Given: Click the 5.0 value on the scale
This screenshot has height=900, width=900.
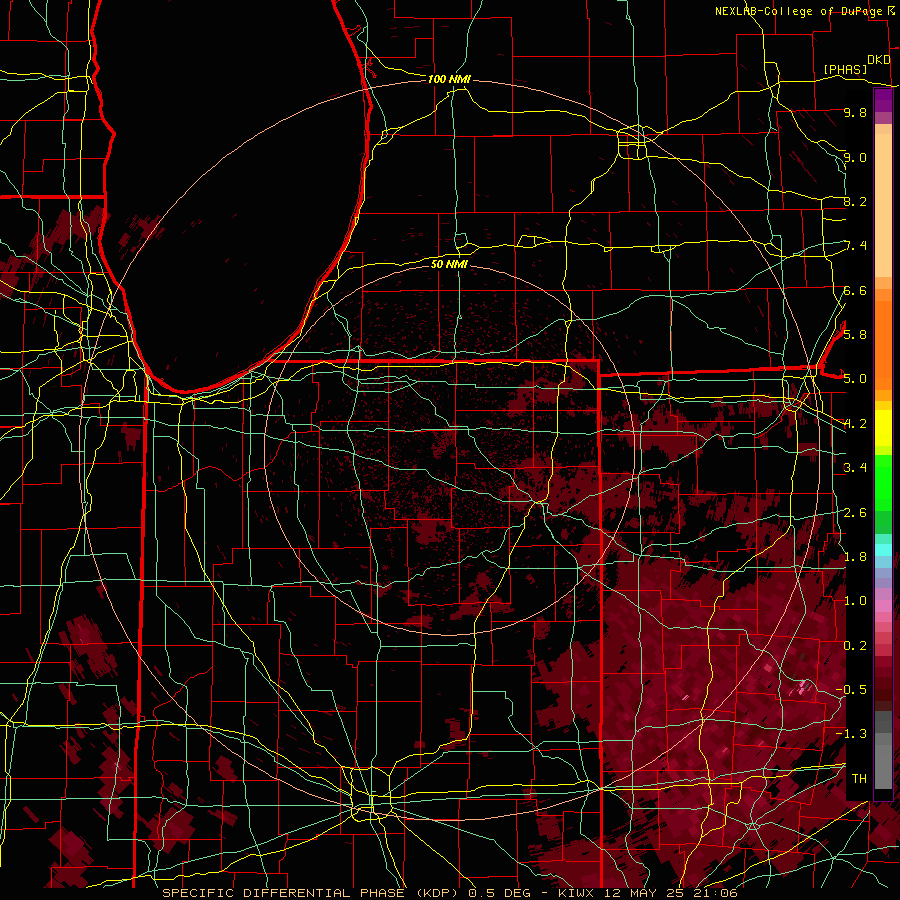Looking at the screenshot, I should click(855, 379).
